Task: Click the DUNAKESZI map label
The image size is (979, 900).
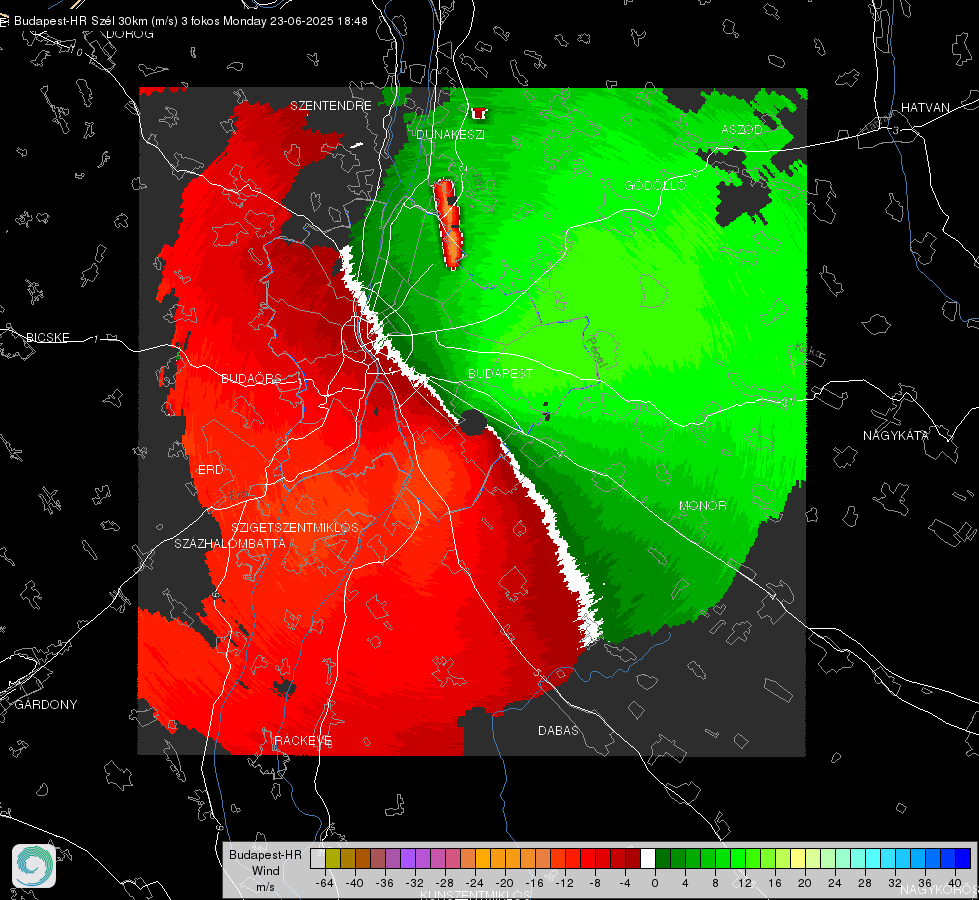Action: (x=450, y=134)
